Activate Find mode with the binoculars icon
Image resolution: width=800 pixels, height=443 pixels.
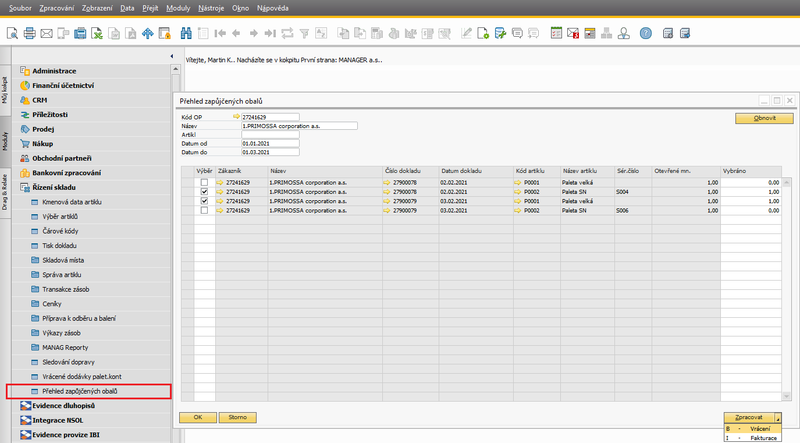click(186, 34)
